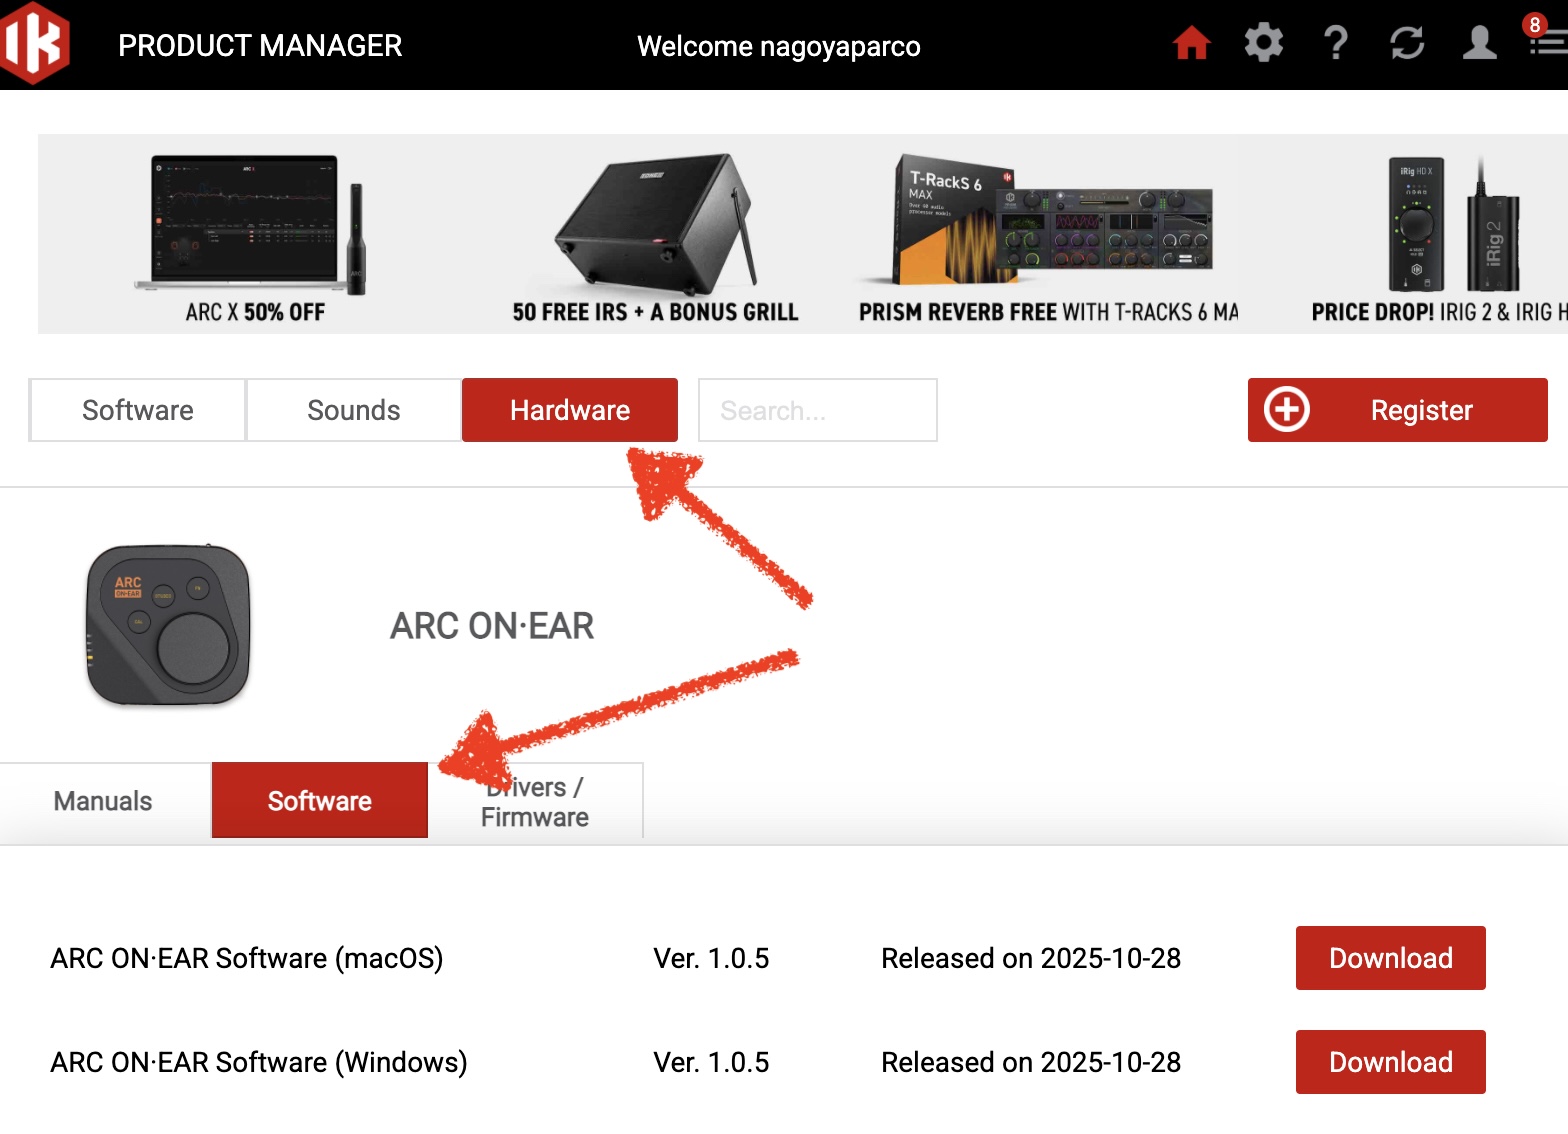Open settings with the gear icon
1568x1134 pixels.
(x=1263, y=43)
